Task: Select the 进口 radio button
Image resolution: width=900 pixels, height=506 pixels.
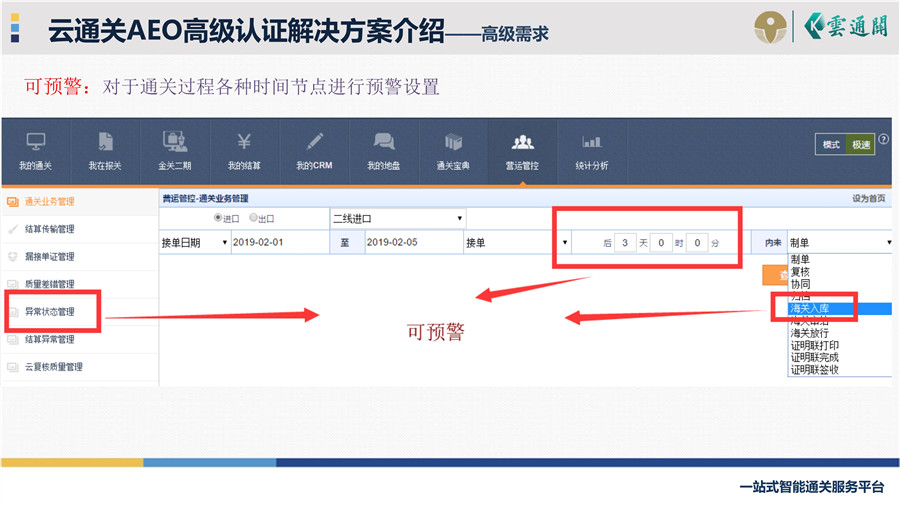Action: [x=218, y=218]
